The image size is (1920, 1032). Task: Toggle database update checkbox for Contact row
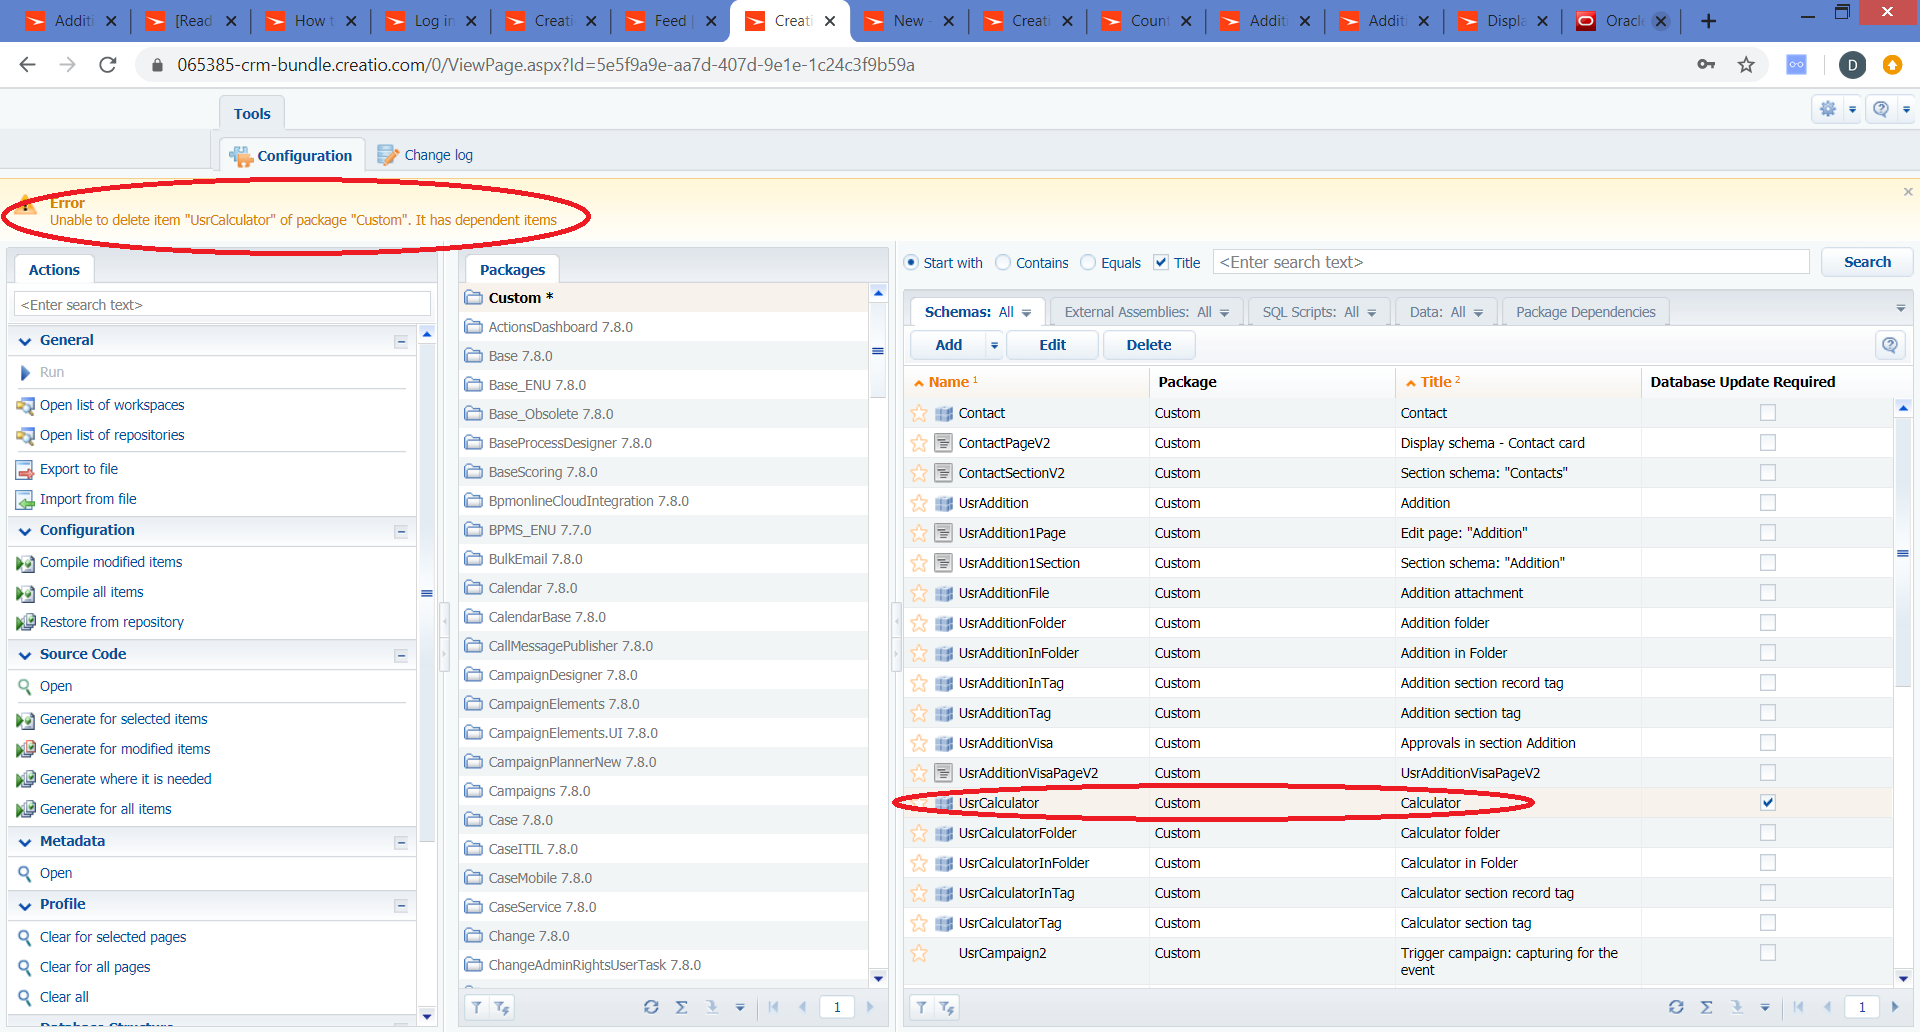click(1768, 413)
